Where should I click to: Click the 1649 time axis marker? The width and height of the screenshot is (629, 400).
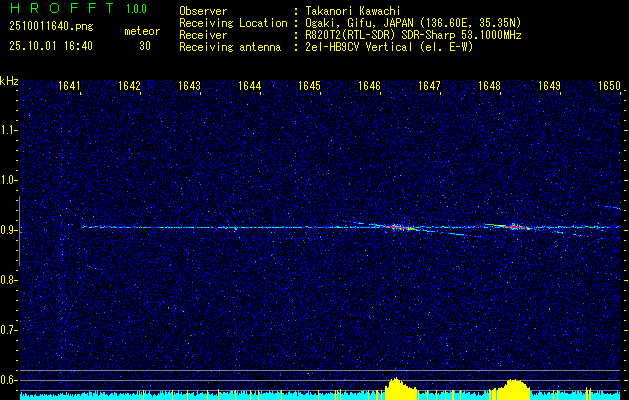(x=549, y=85)
